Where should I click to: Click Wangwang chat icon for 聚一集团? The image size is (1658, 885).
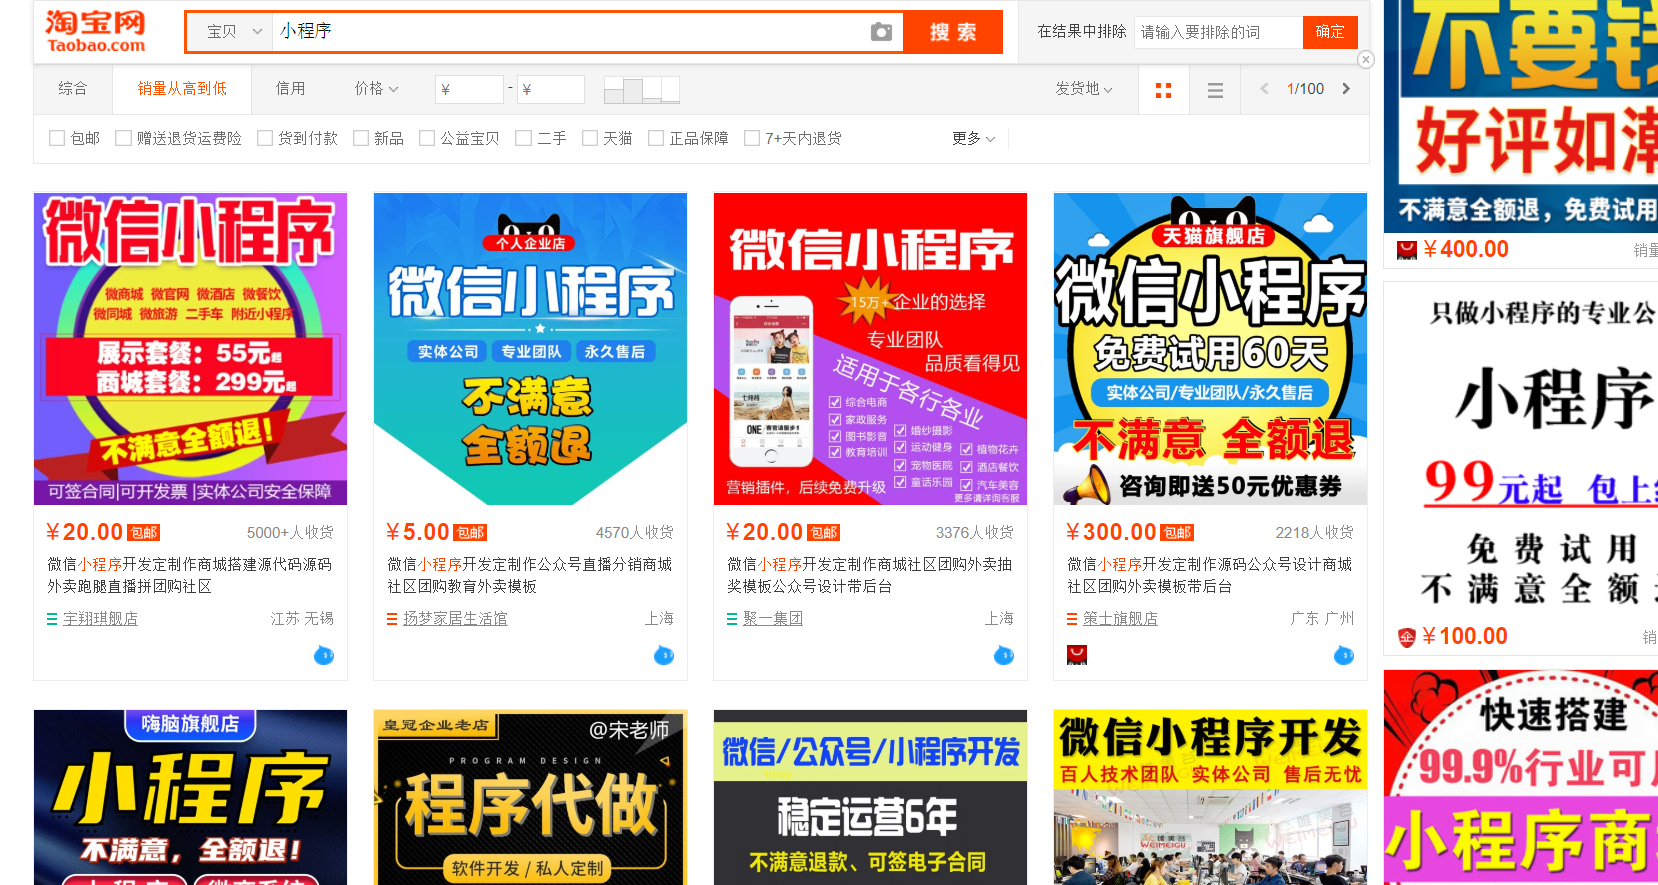tap(1004, 655)
